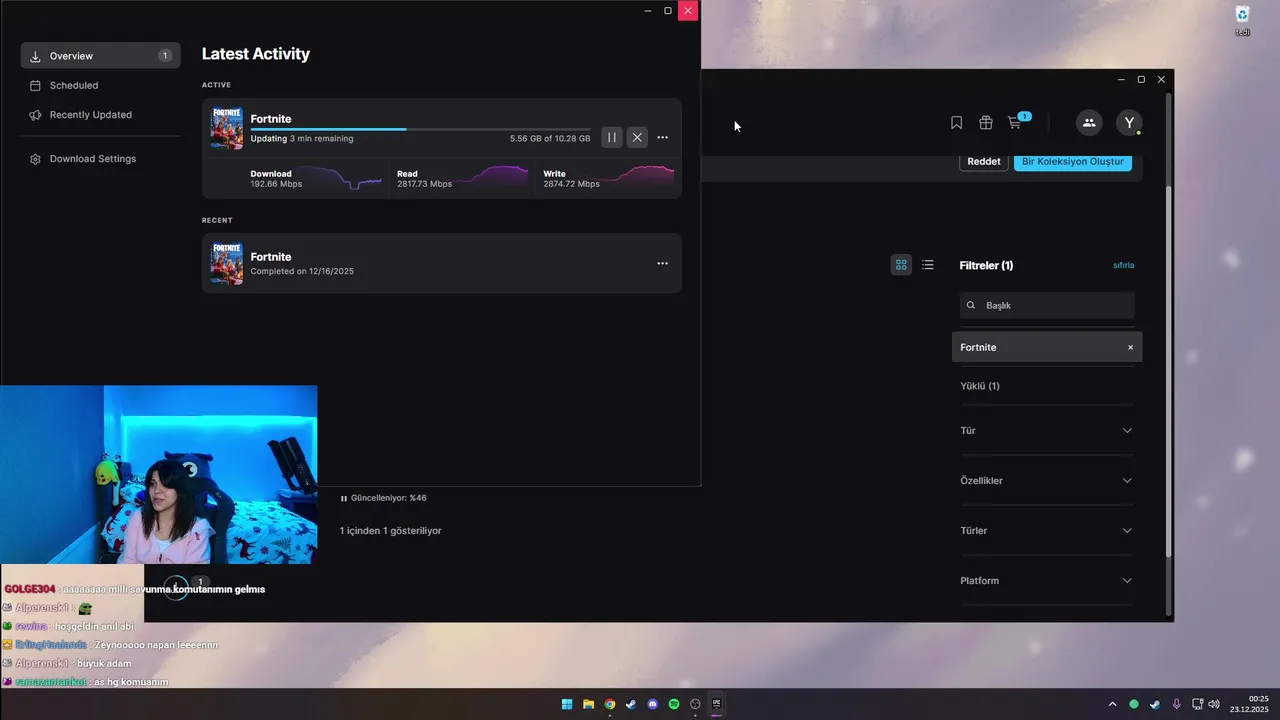Screen dimensions: 1280x720
Task: Click the Reddet button
Action: [x=984, y=162]
